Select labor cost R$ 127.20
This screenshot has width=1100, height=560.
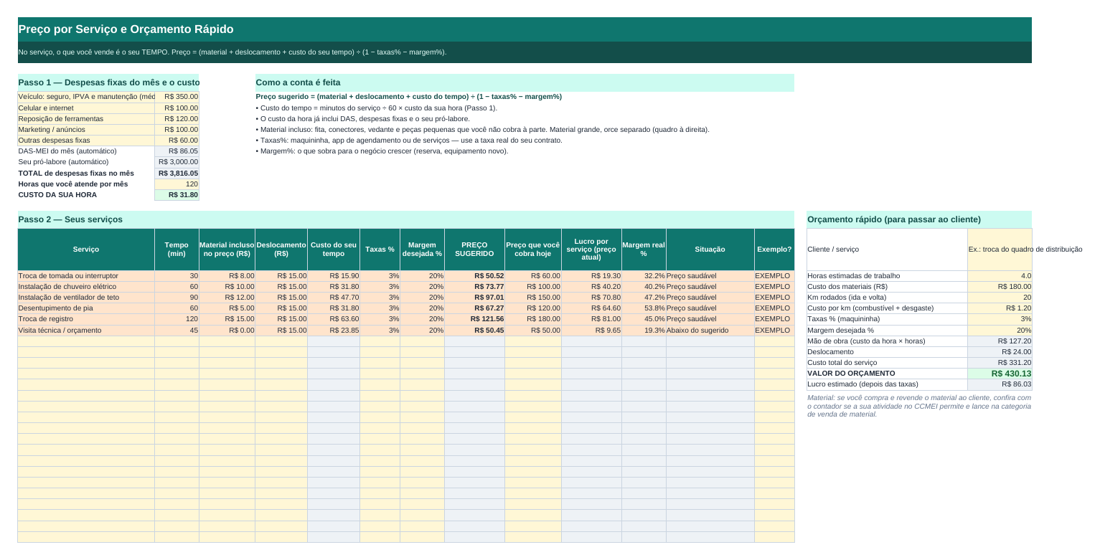(1000, 341)
